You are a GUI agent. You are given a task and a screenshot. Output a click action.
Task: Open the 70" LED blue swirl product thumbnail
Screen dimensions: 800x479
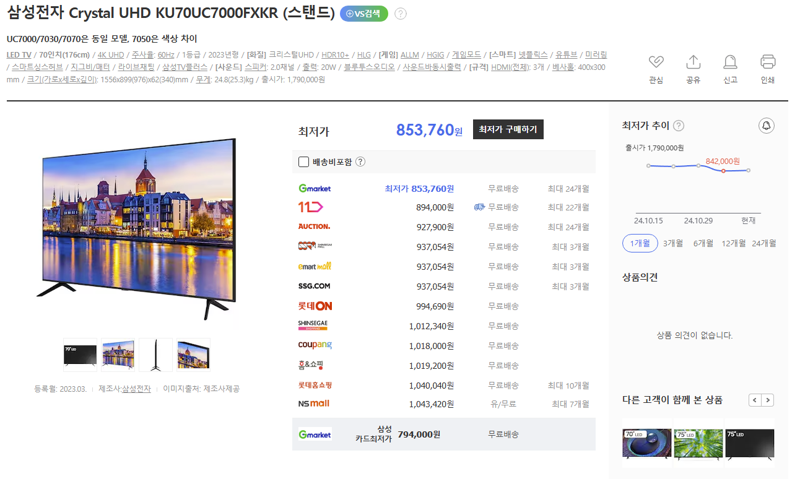pyautogui.click(x=647, y=443)
